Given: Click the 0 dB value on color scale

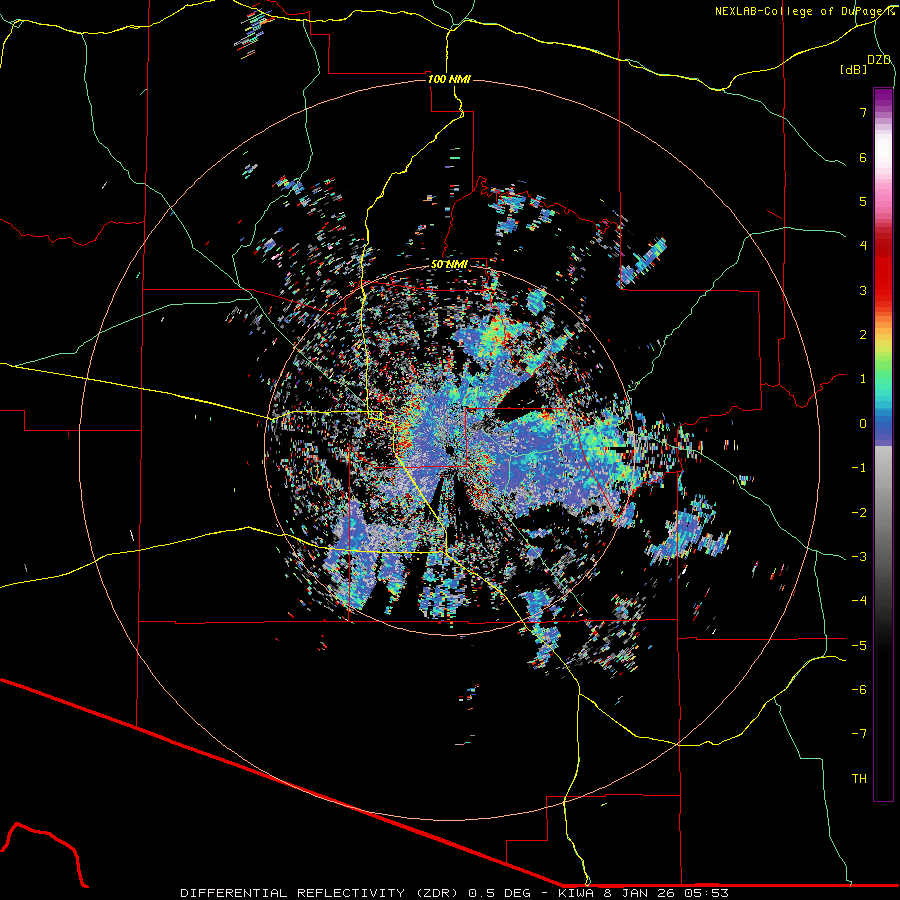Looking at the screenshot, I should tap(863, 424).
